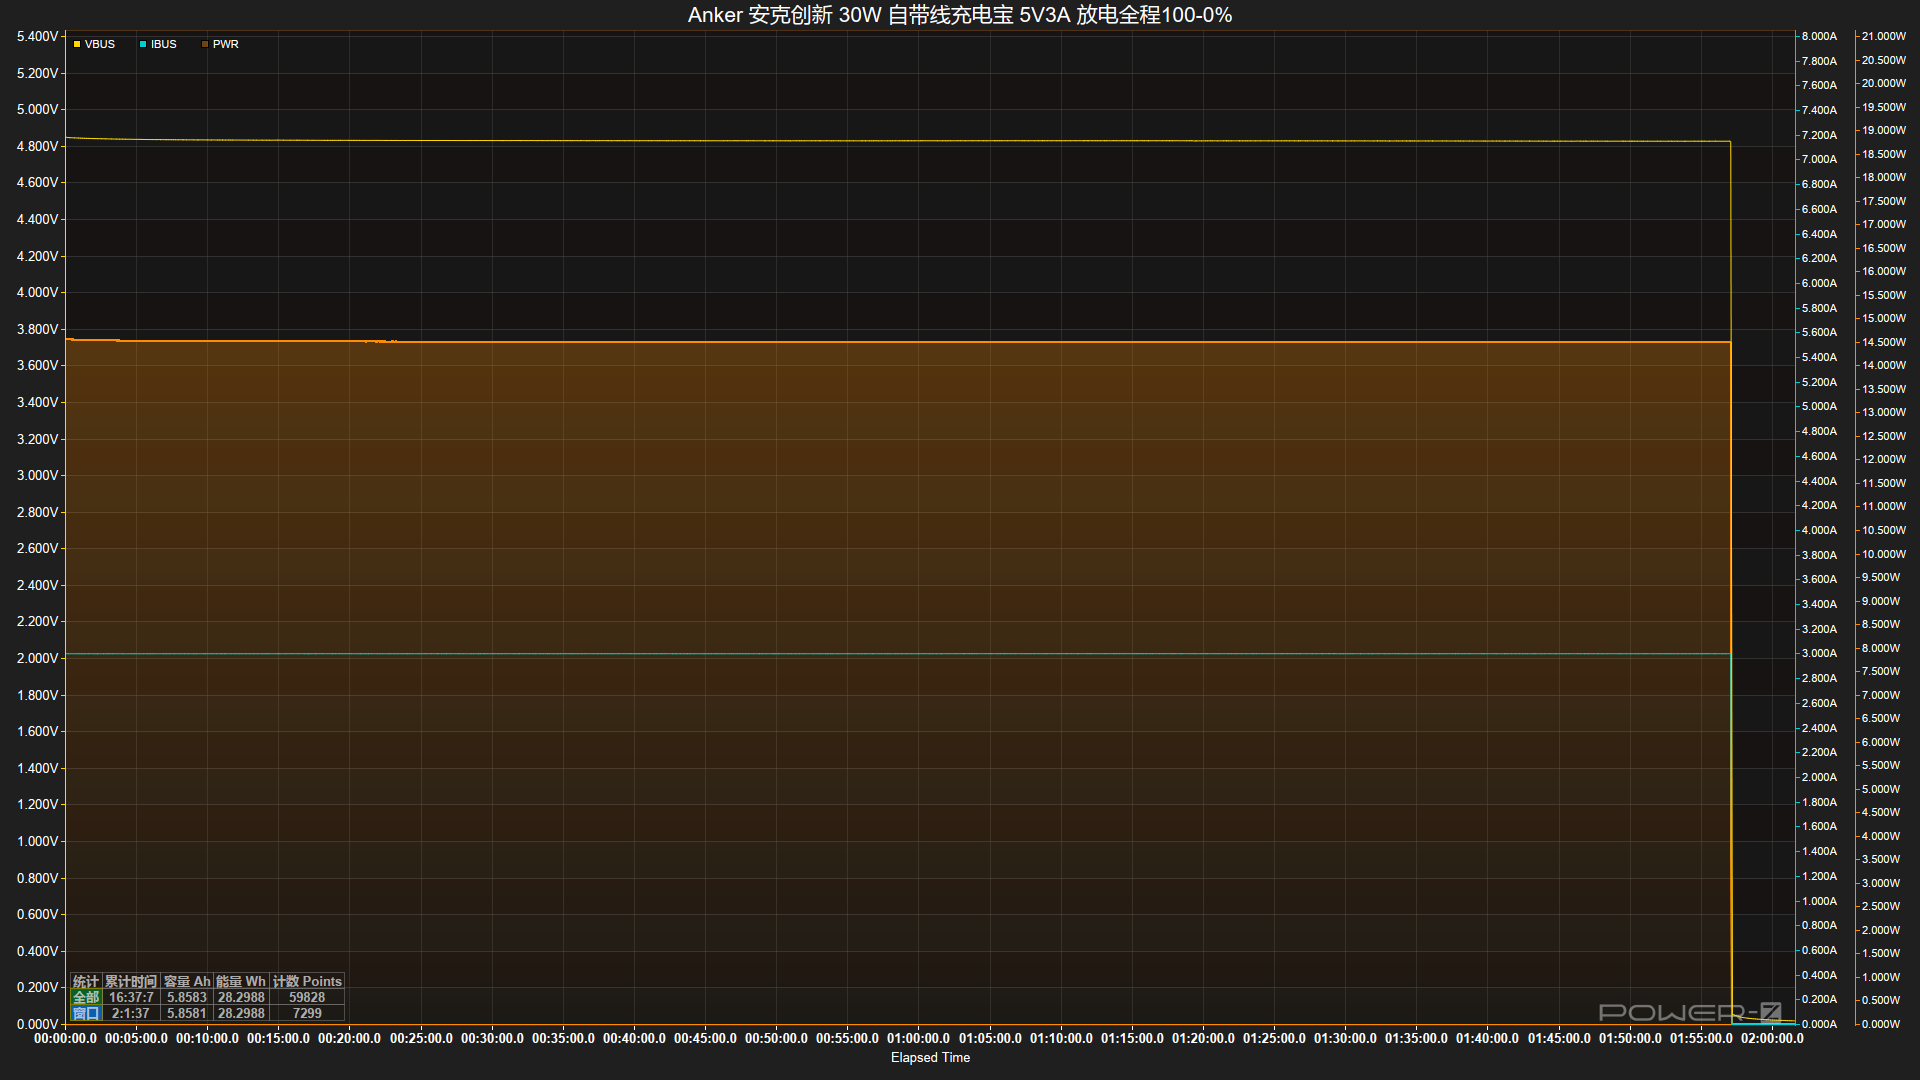Click the 8.000A label on current axis
The width and height of the screenshot is (1920, 1080).
[x=1819, y=36]
